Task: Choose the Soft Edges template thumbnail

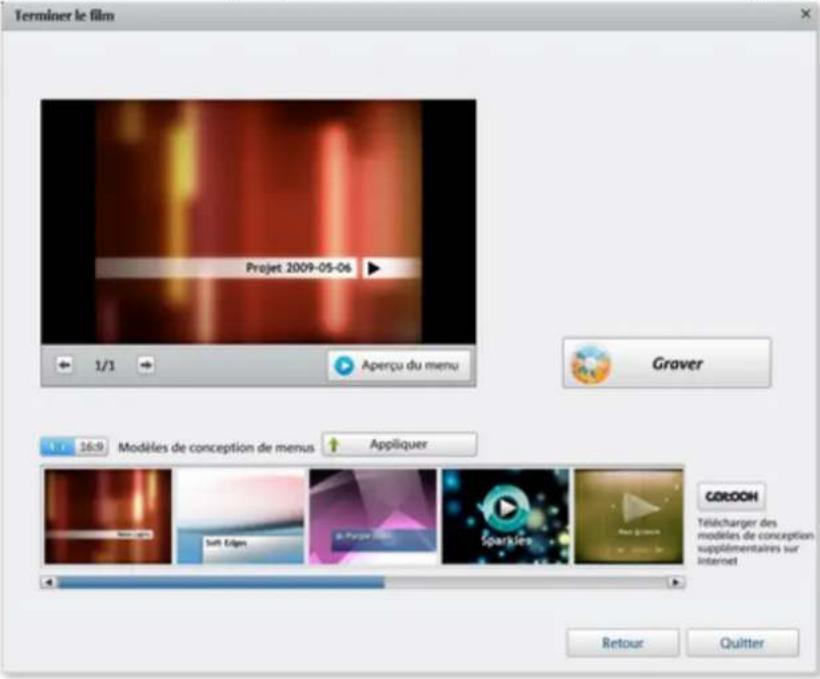Action: click(241, 516)
